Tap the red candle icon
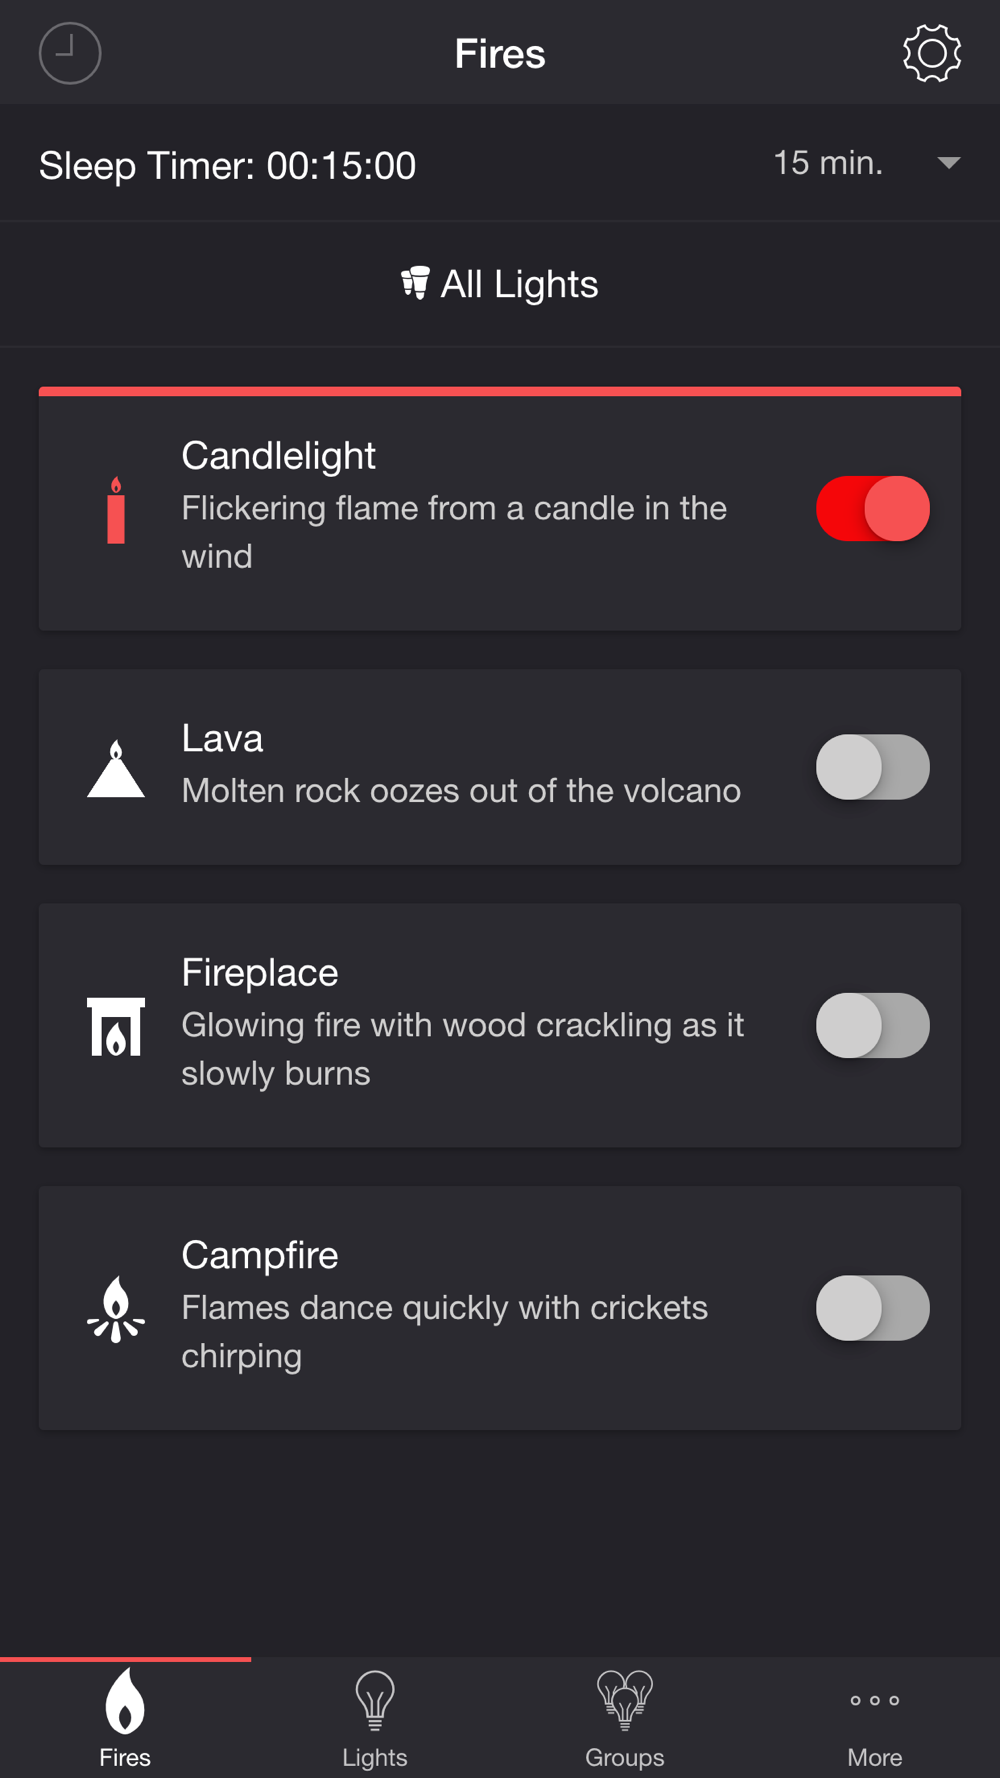The height and width of the screenshot is (1778, 1000). [116, 509]
